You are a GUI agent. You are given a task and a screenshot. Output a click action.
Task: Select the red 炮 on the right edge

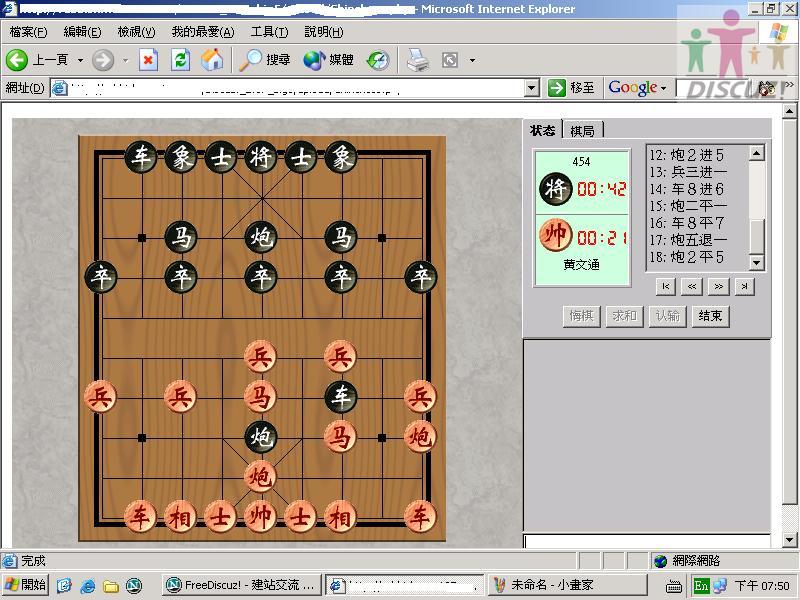coord(420,437)
